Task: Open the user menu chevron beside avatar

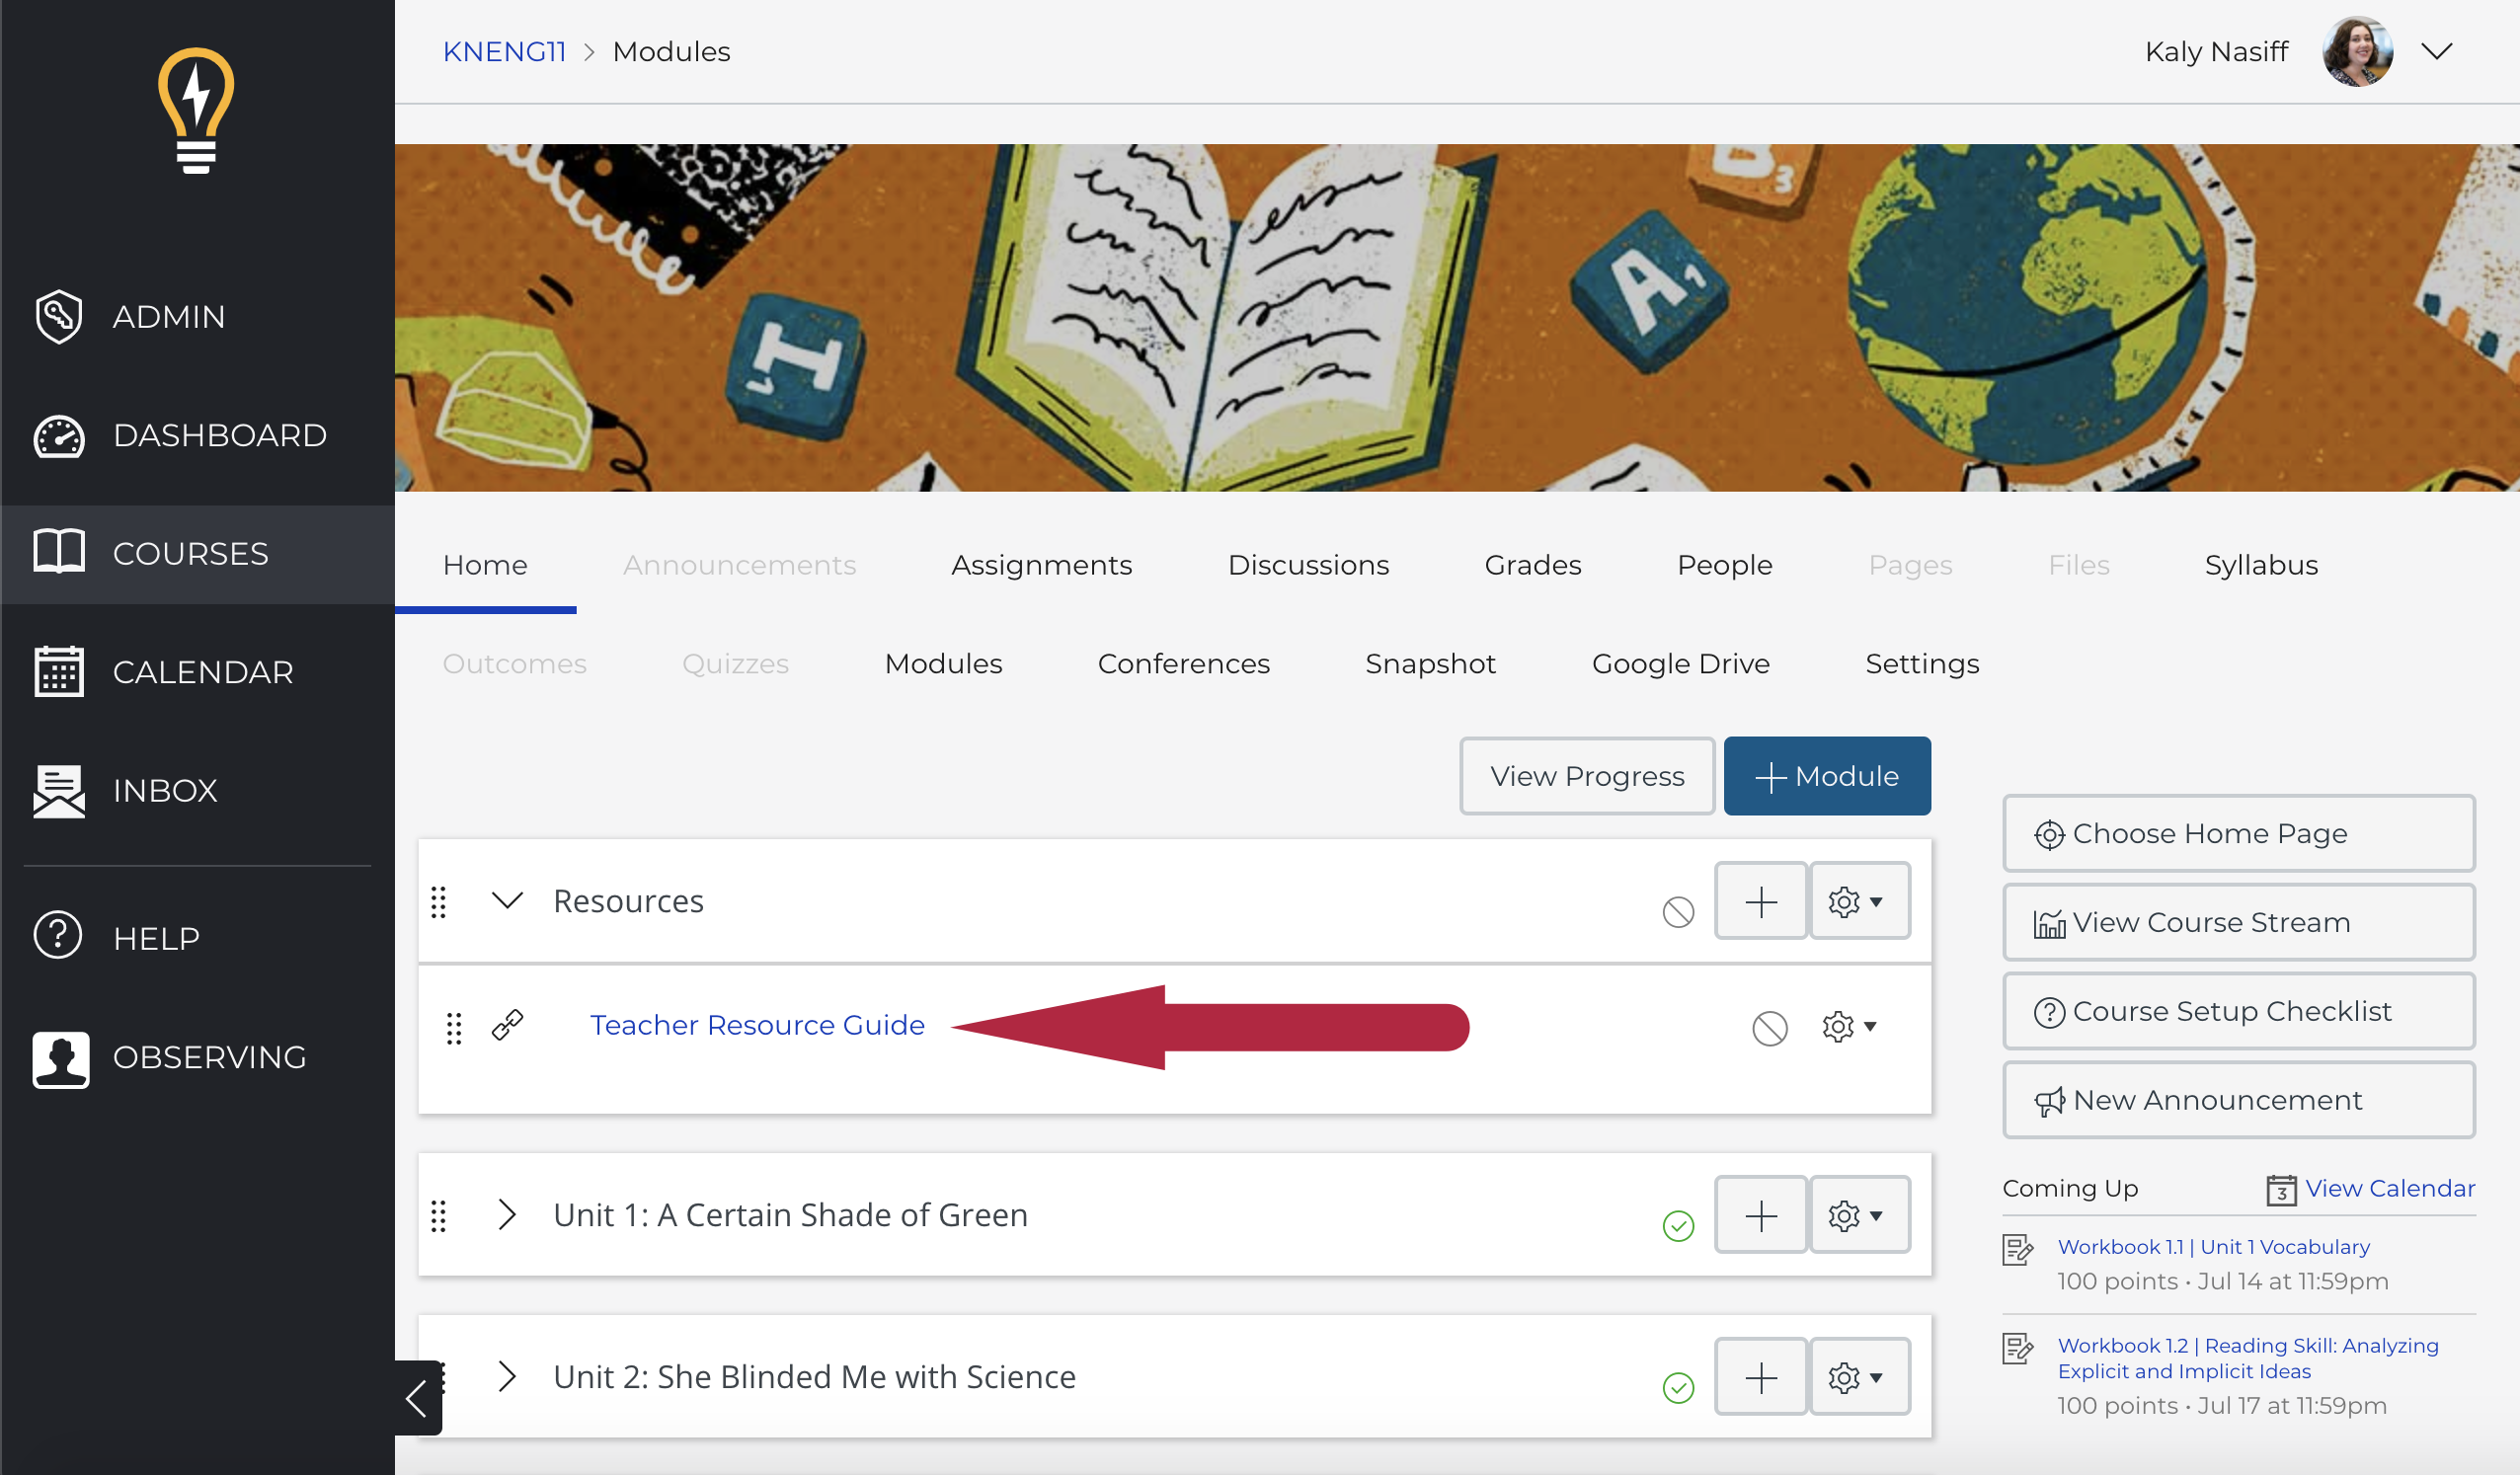Action: click(x=2436, y=52)
